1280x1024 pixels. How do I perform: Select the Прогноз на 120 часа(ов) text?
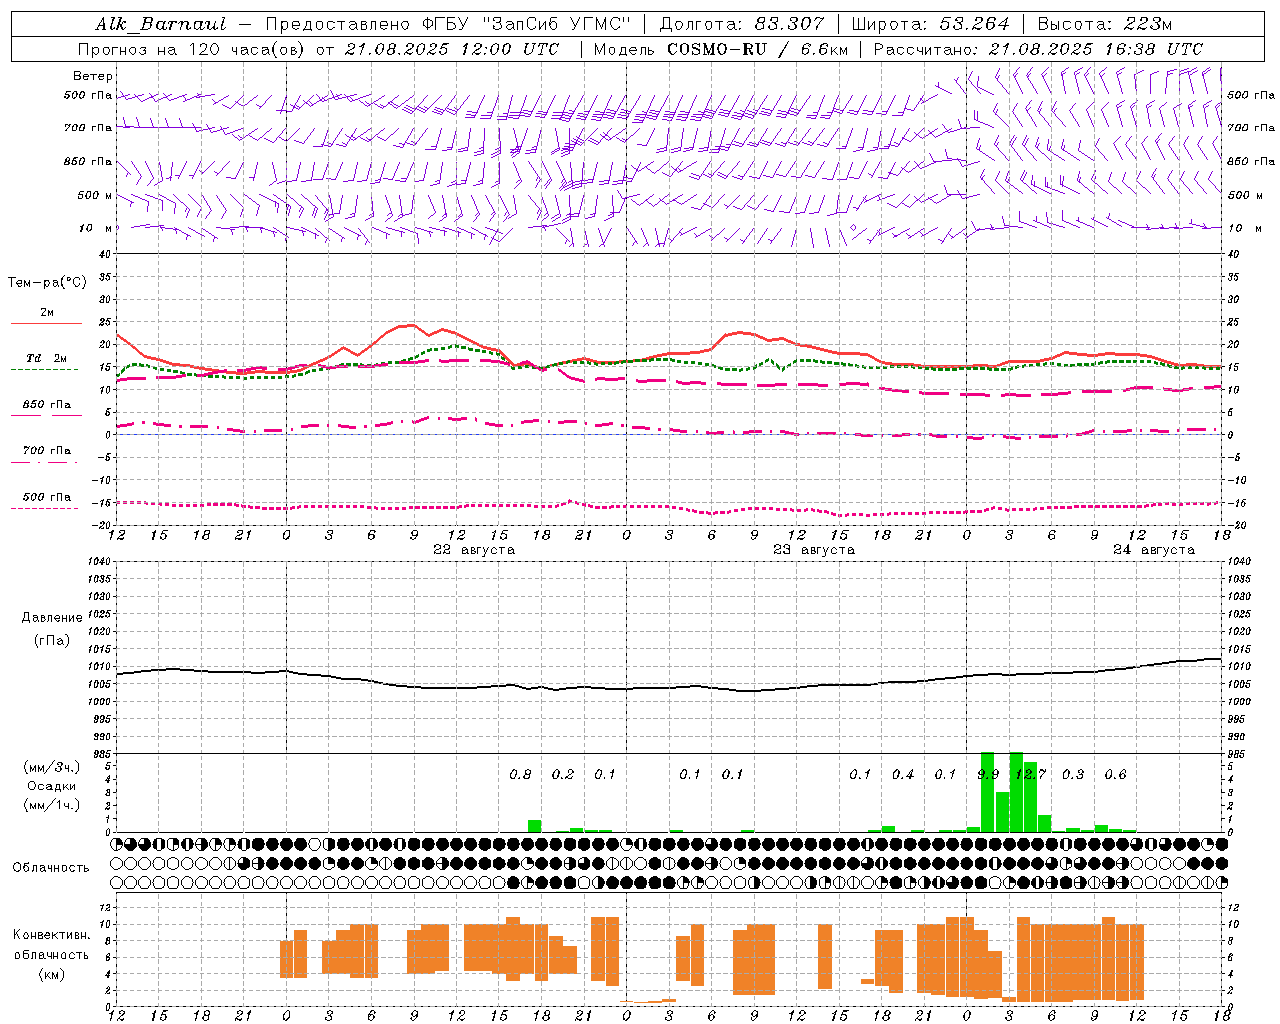[x=192, y=49]
